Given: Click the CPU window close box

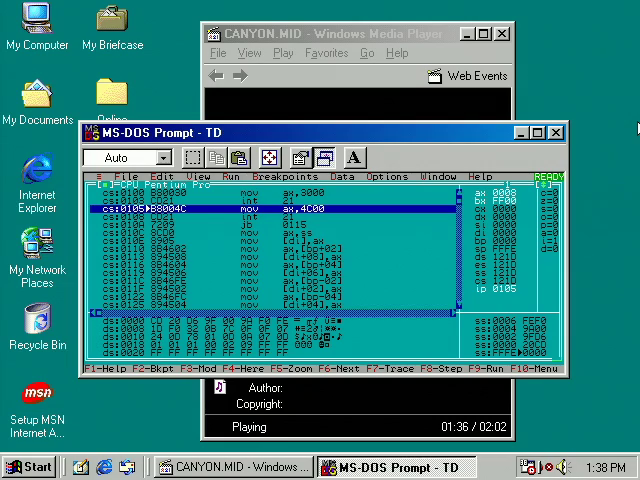Looking at the screenshot, I should 106,185.
